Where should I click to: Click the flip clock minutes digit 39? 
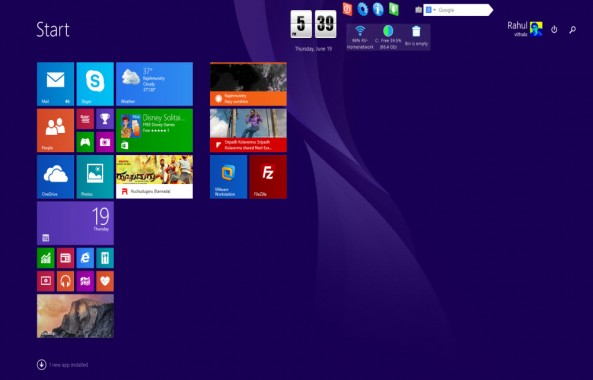[325, 24]
